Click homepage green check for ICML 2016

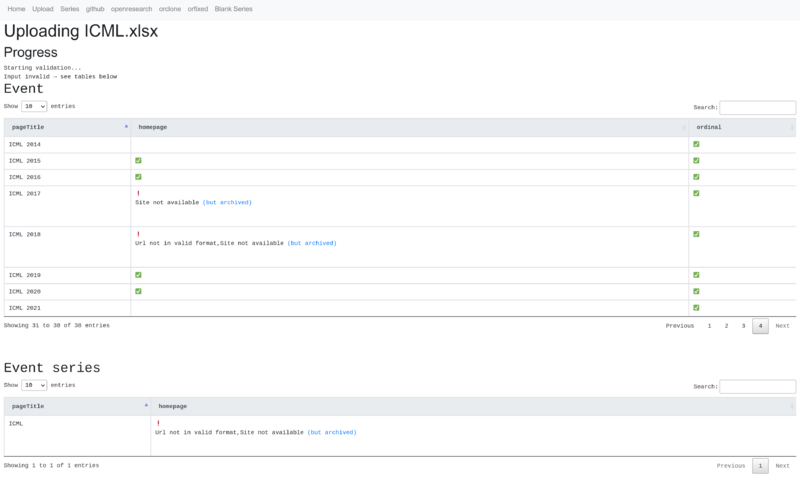[x=138, y=177]
